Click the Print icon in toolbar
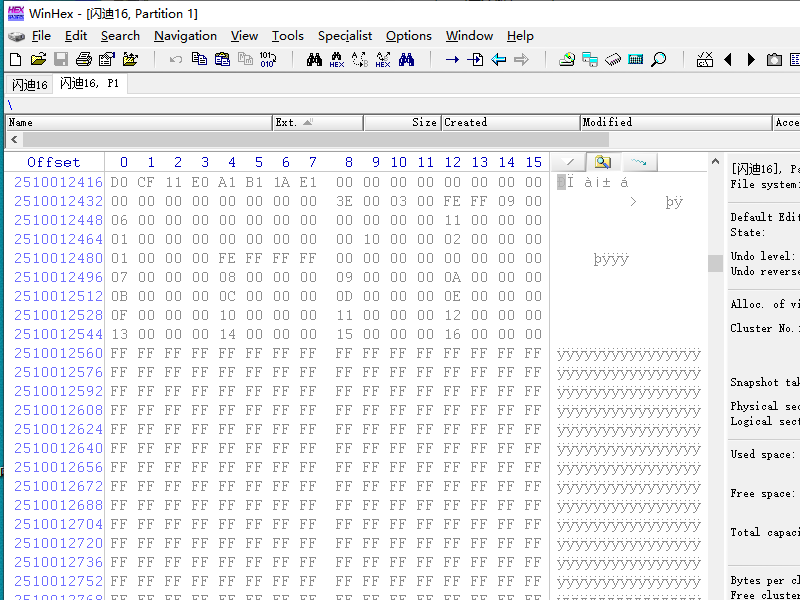The height and width of the screenshot is (600, 800). 84,60
